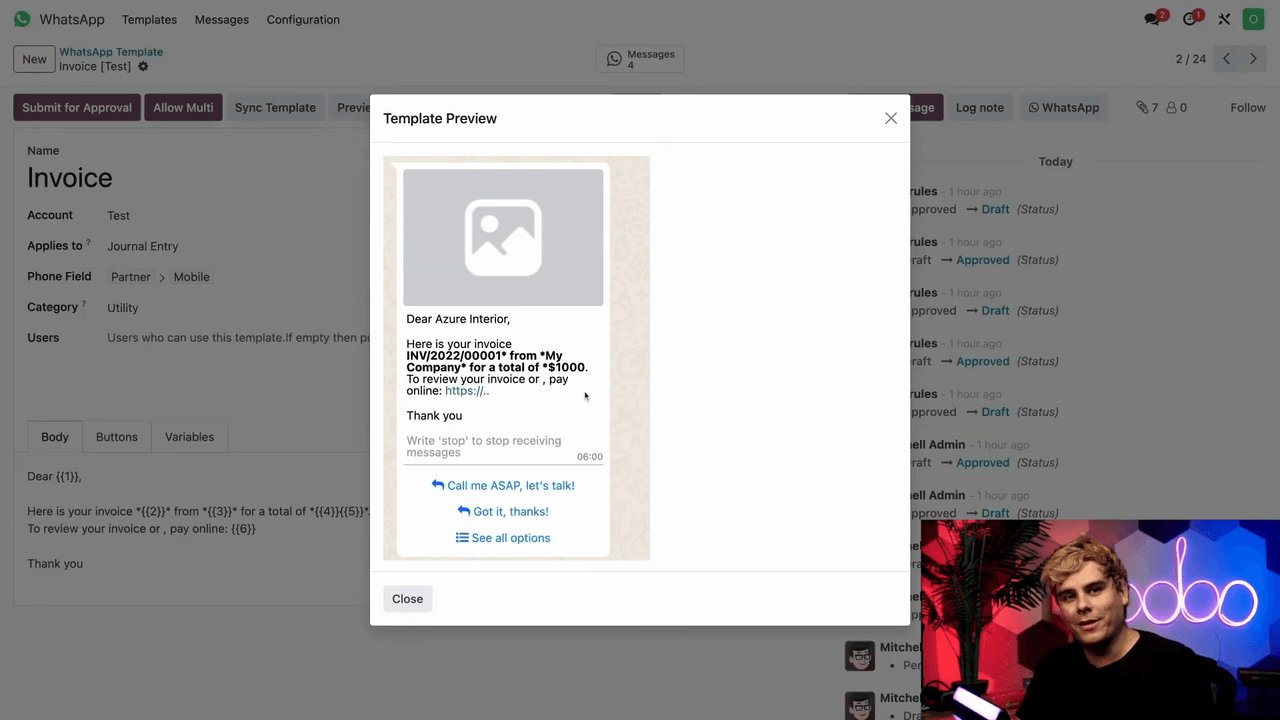Close the Template Preview with the X

(890, 118)
